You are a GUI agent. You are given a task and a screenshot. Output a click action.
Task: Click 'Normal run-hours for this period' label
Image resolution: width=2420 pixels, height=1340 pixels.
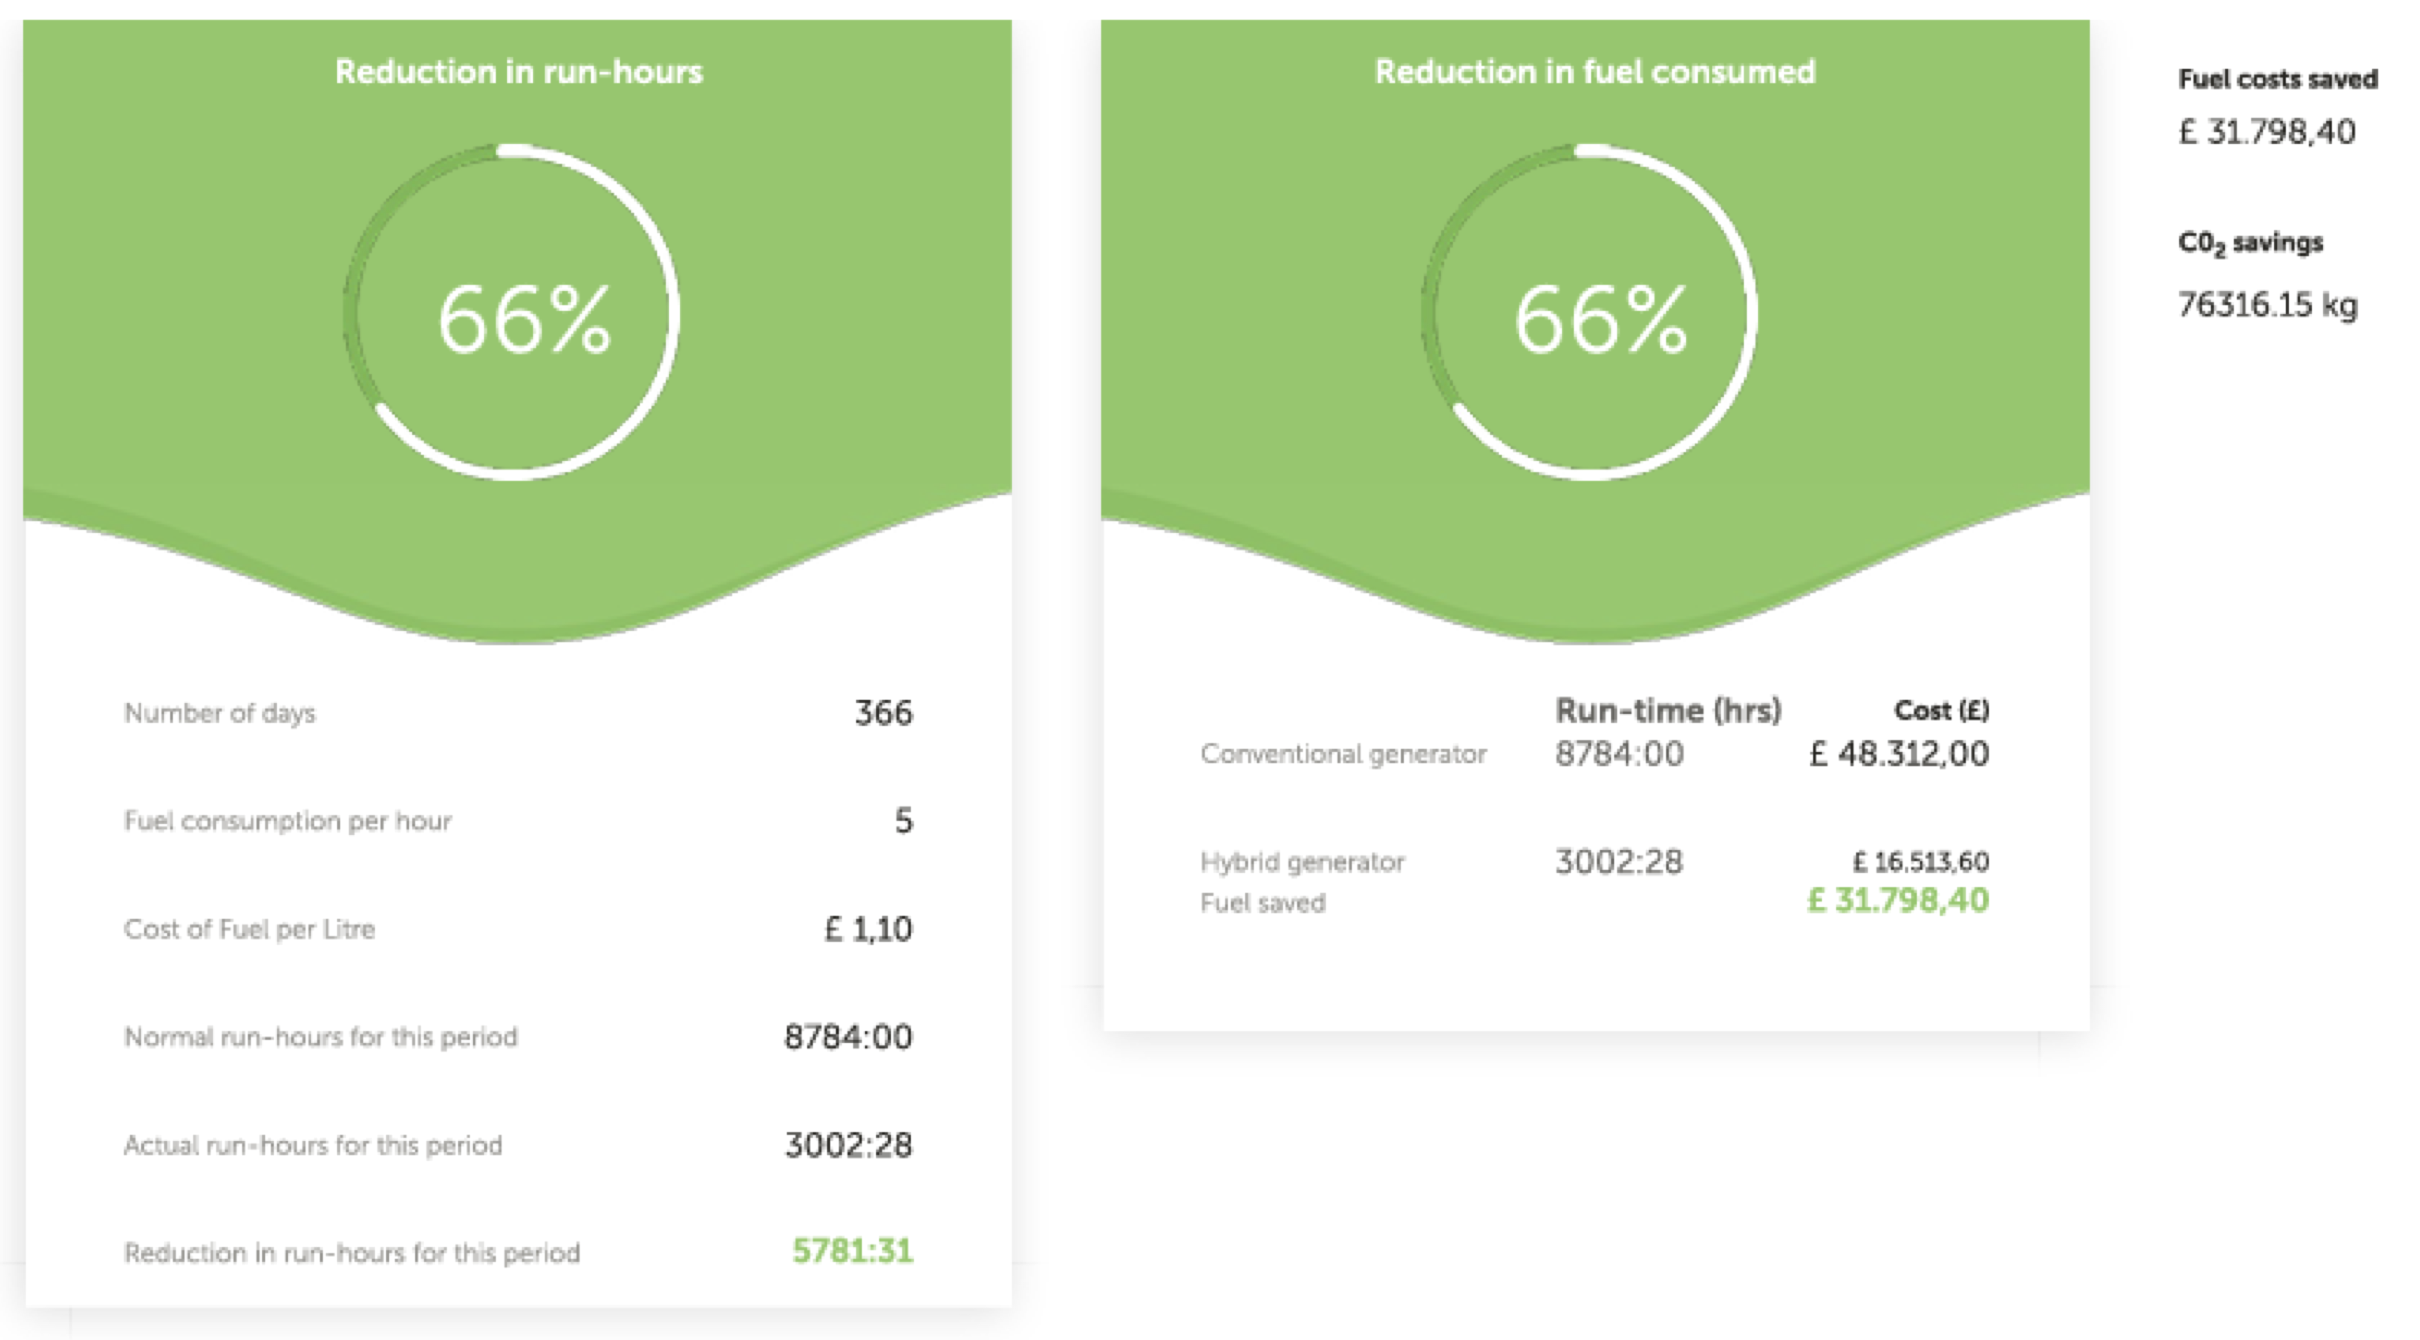320,1037
